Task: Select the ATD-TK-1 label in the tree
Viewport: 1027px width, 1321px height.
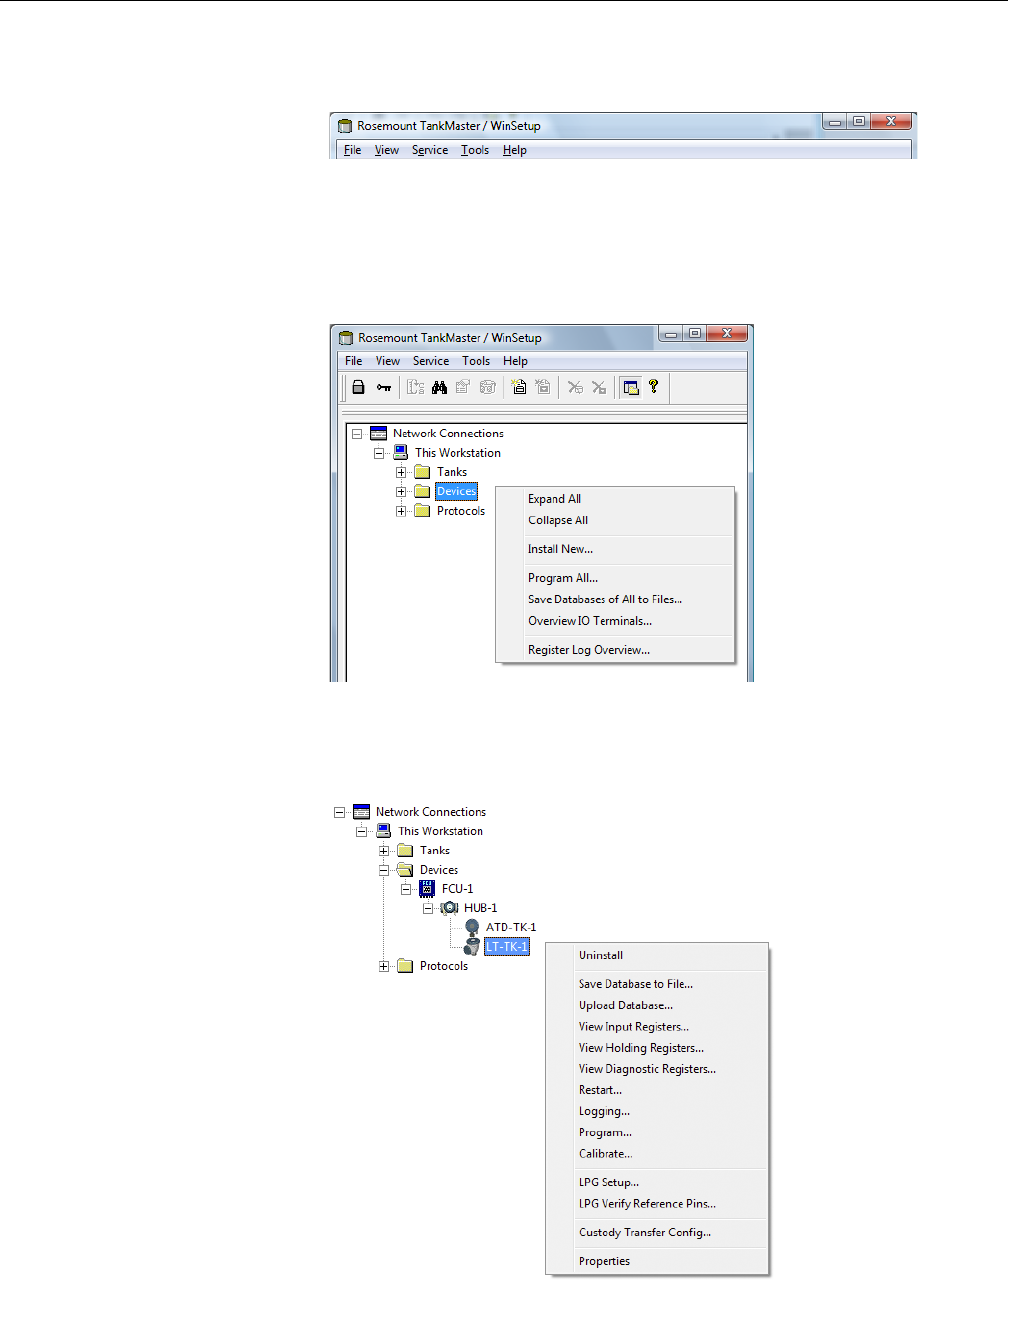Action: [511, 927]
